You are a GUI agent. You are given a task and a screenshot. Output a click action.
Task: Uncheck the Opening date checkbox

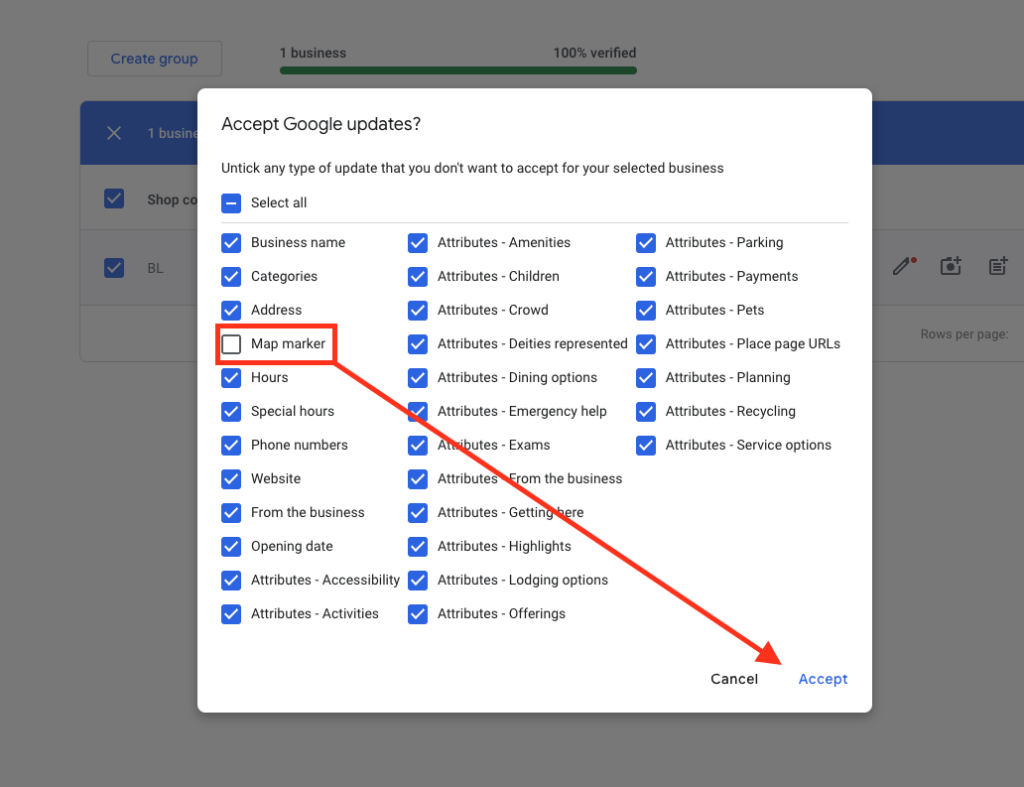click(231, 547)
